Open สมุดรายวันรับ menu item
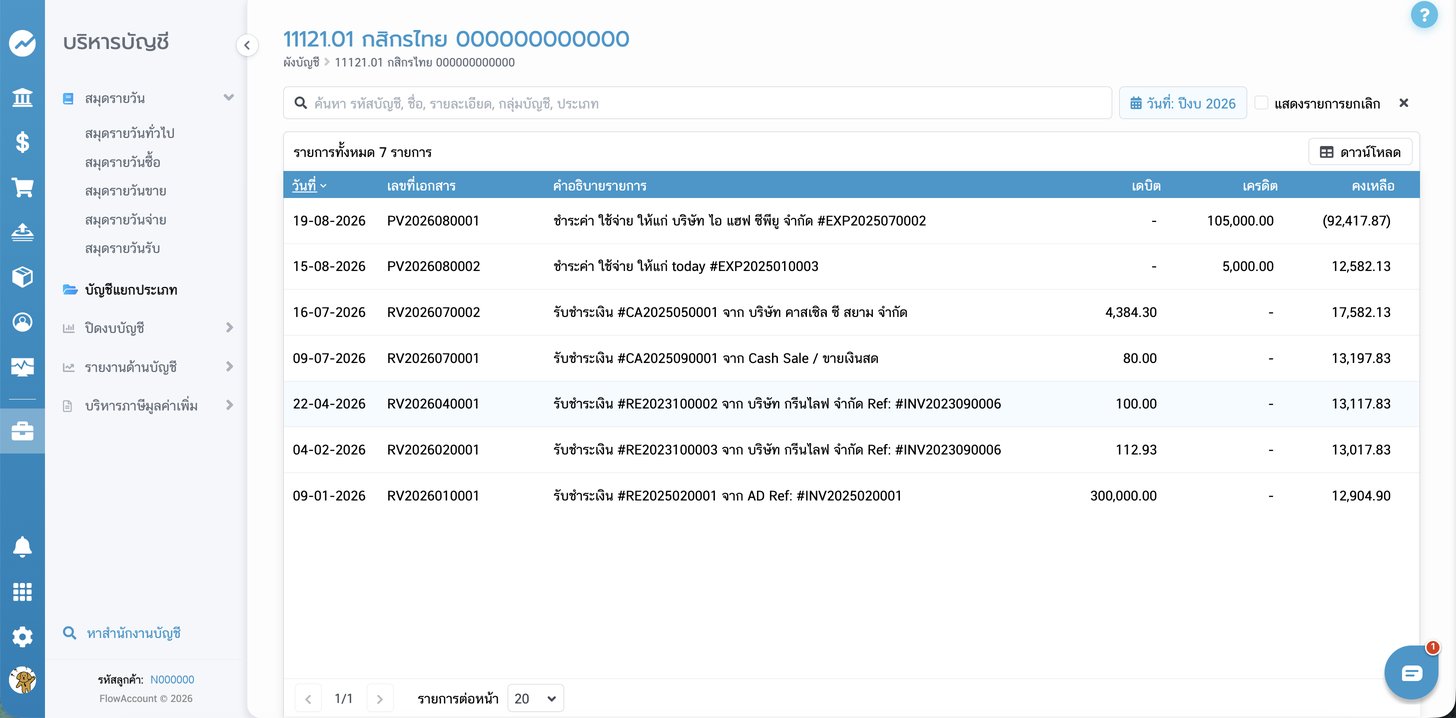1456x718 pixels. point(123,248)
